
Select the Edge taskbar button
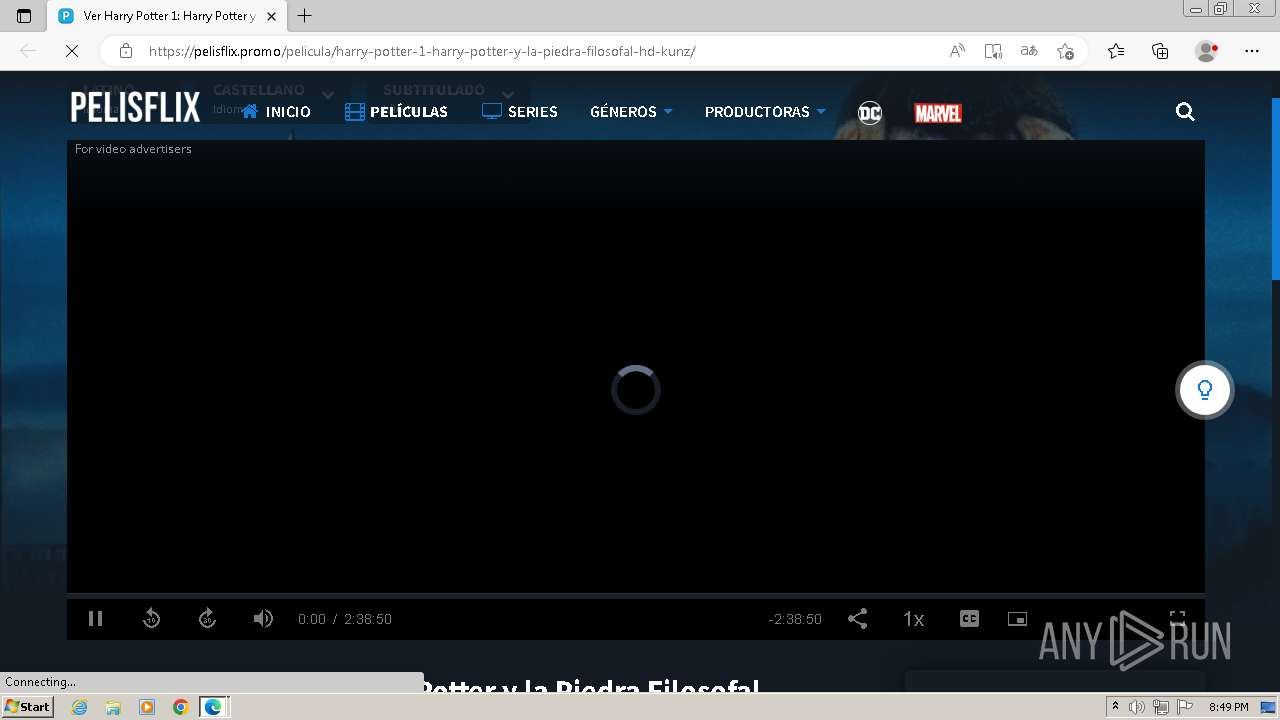214,707
